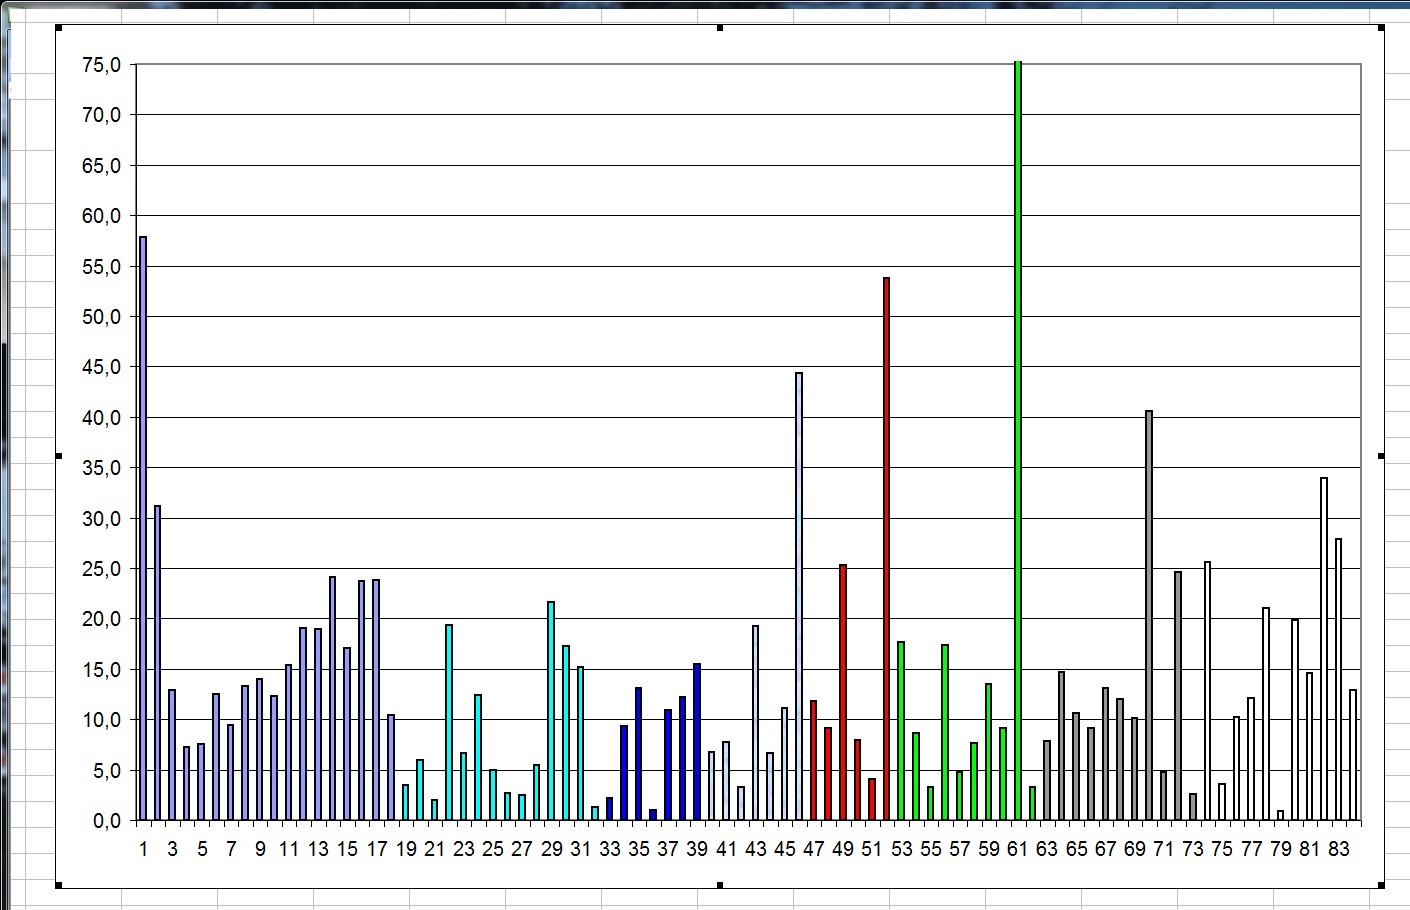Click the red bar at category 49
Image resolution: width=1410 pixels, height=910 pixels.
pyautogui.click(x=843, y=692)
